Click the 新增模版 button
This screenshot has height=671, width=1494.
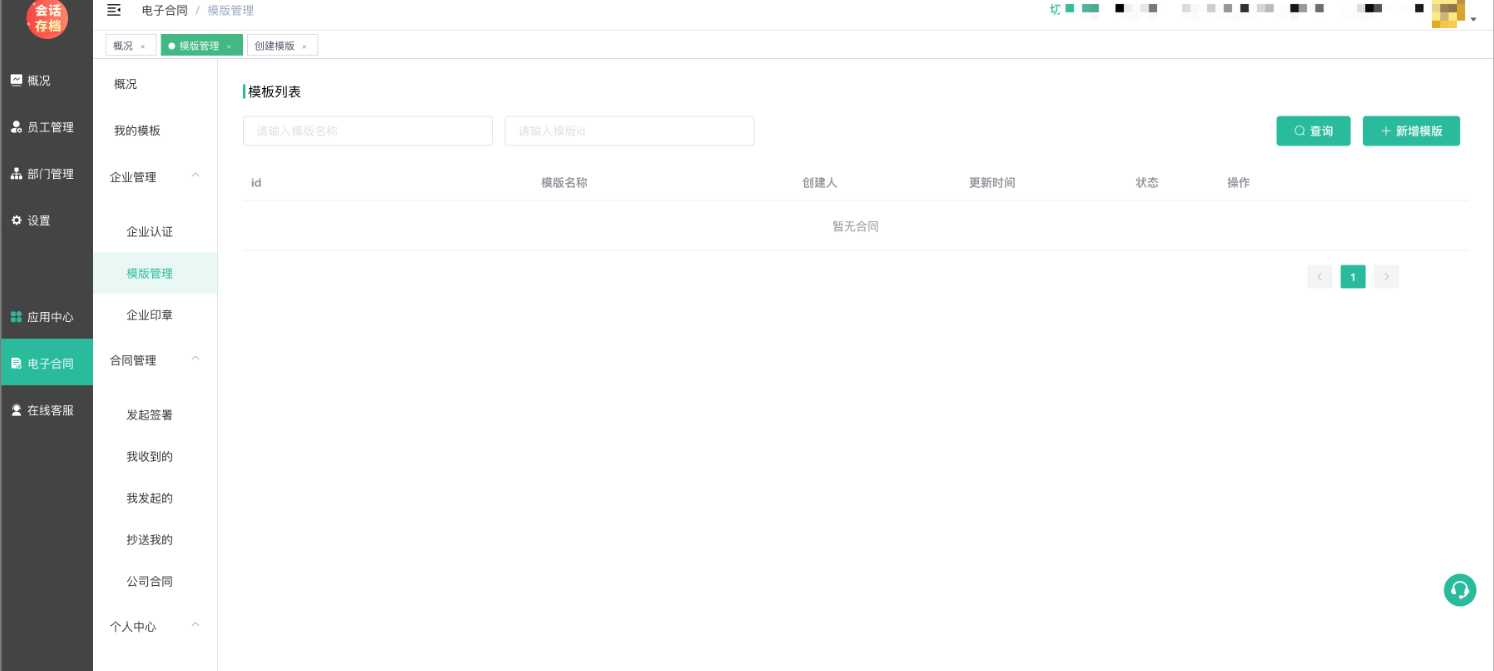[x=1410, y=131]
